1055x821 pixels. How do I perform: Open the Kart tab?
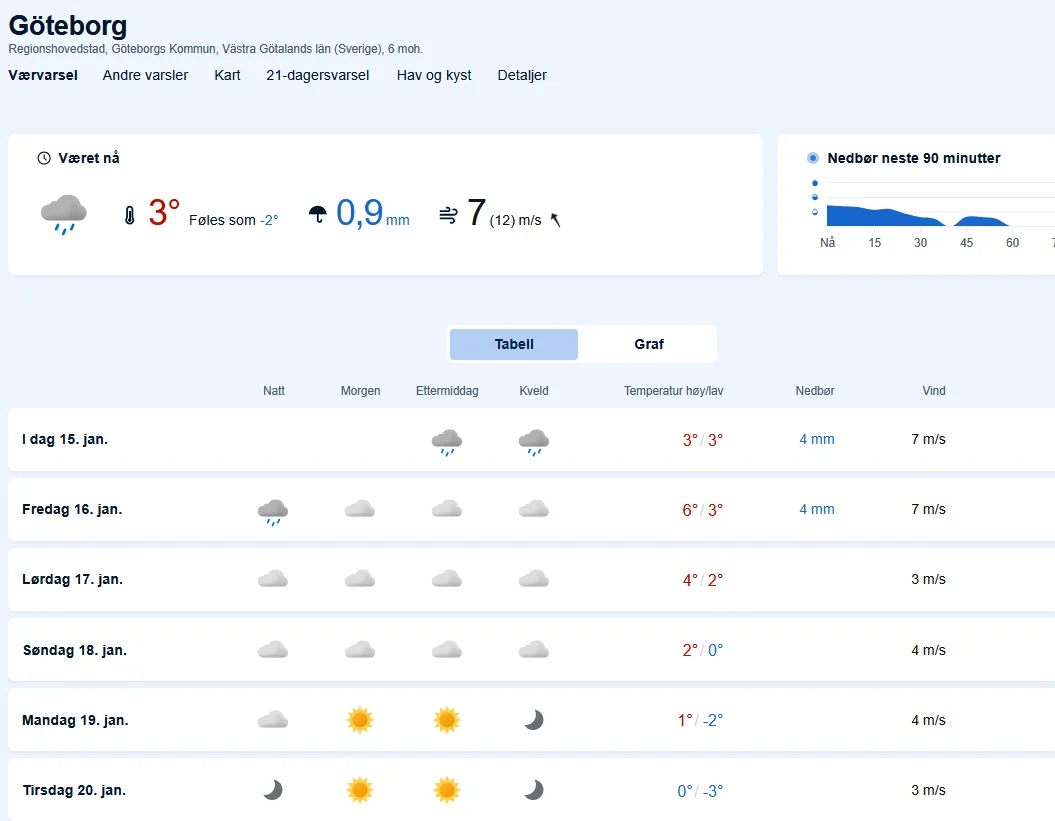pyautogui.click(x=227, y=75)
